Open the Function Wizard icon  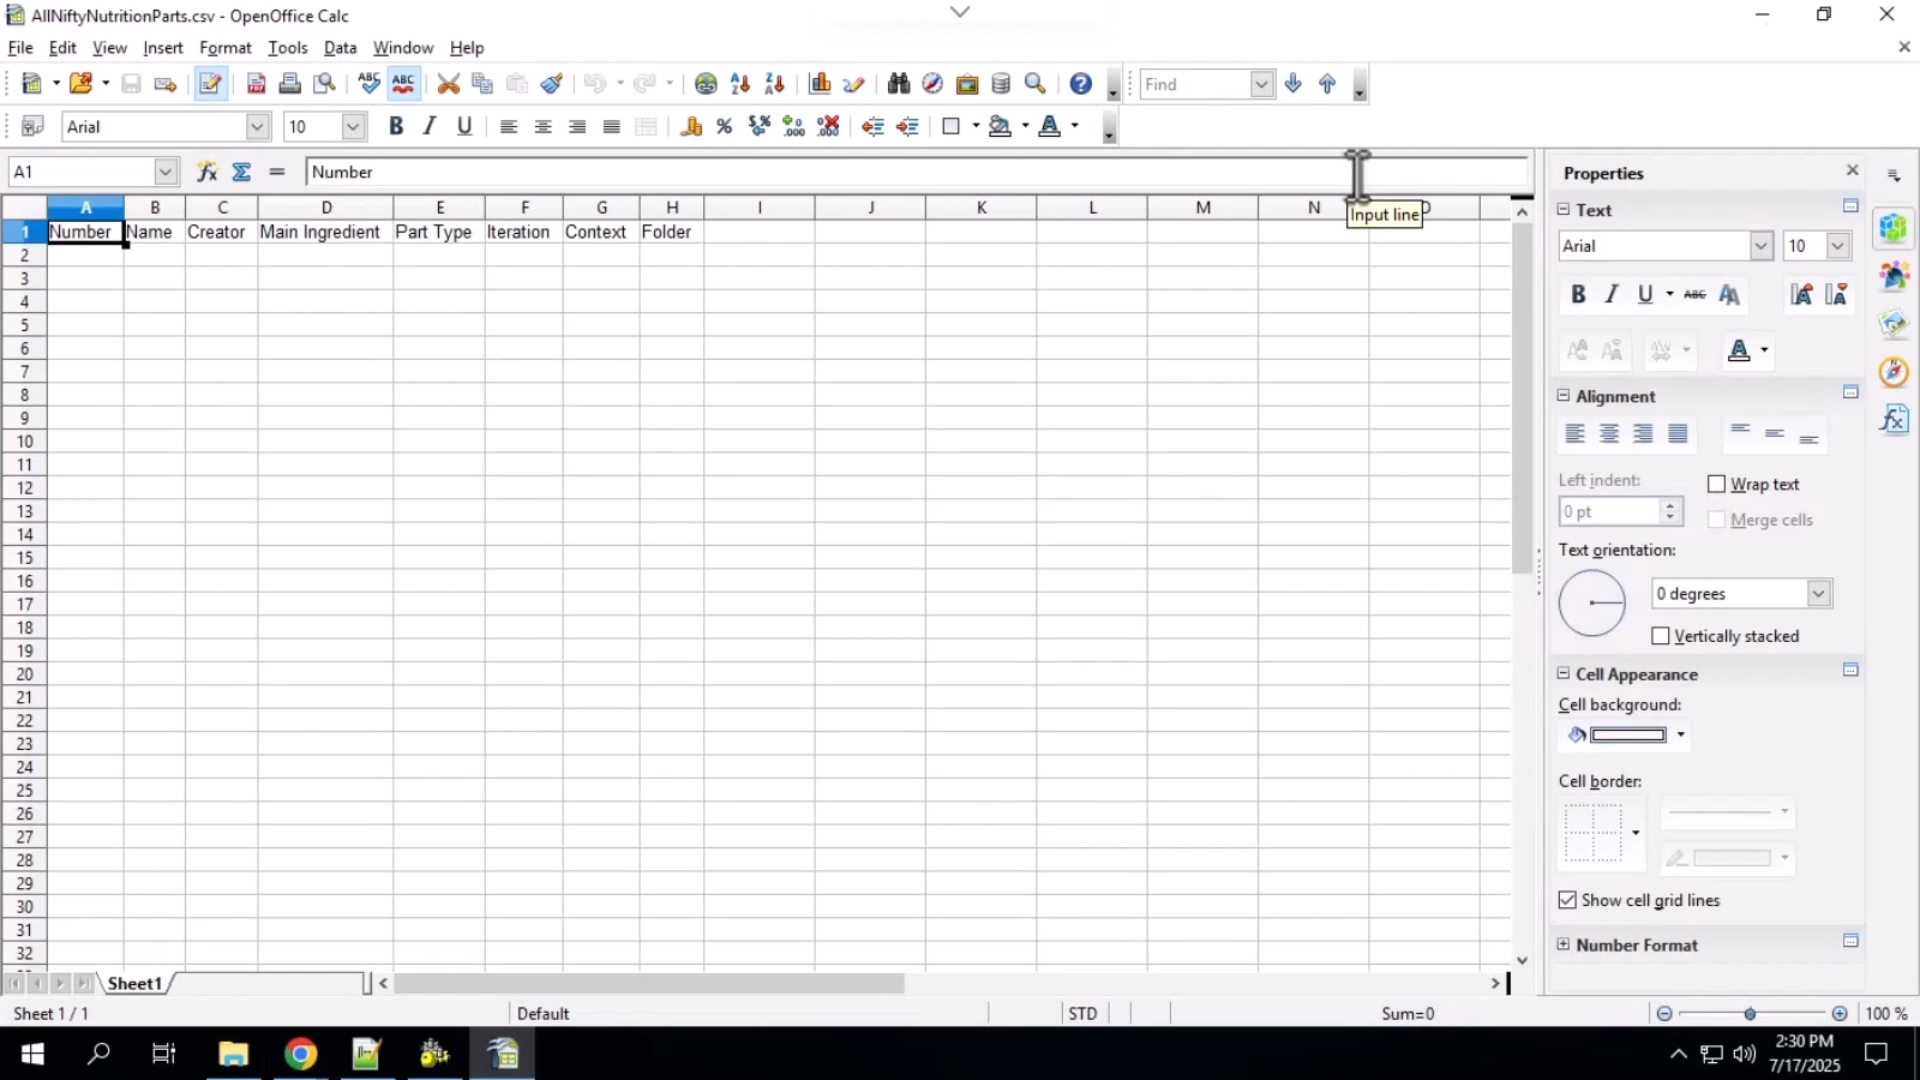point(207,172)
